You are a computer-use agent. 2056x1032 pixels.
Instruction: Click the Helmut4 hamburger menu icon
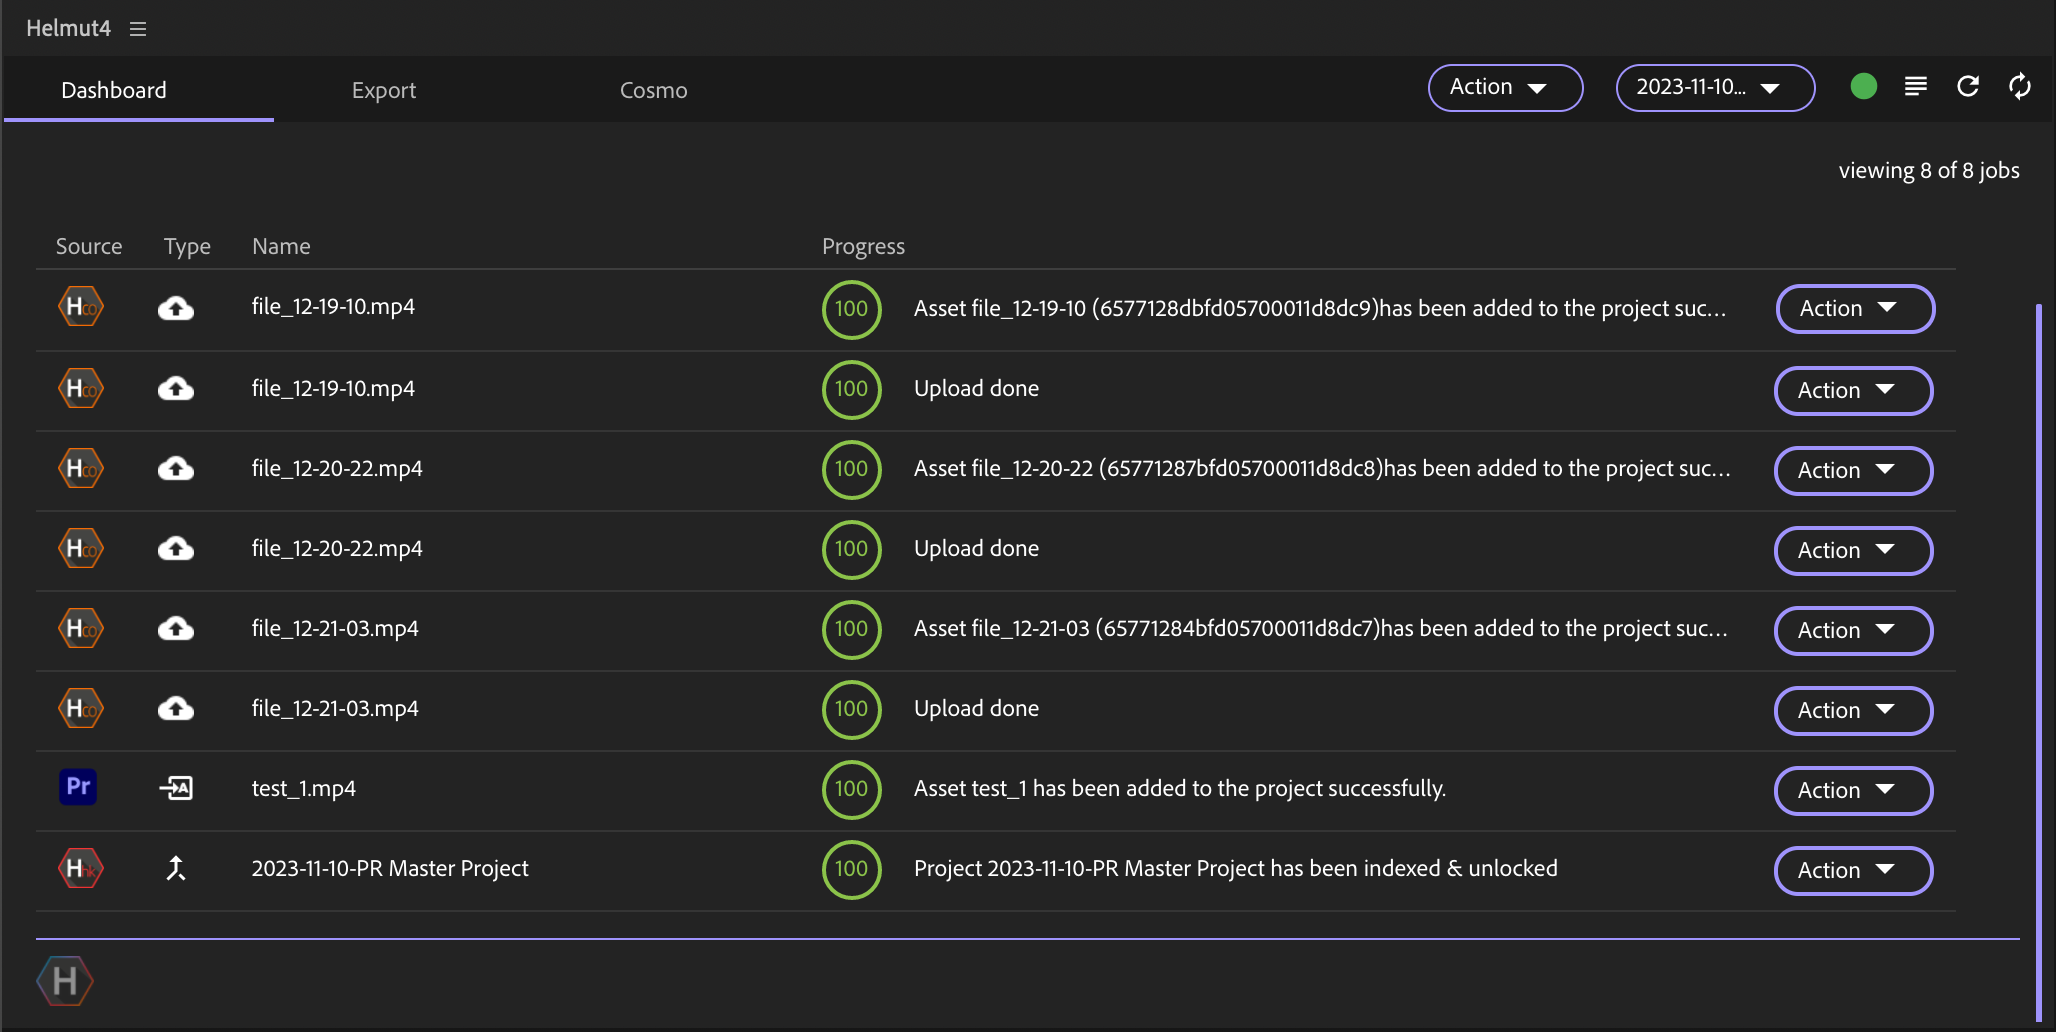138,29
